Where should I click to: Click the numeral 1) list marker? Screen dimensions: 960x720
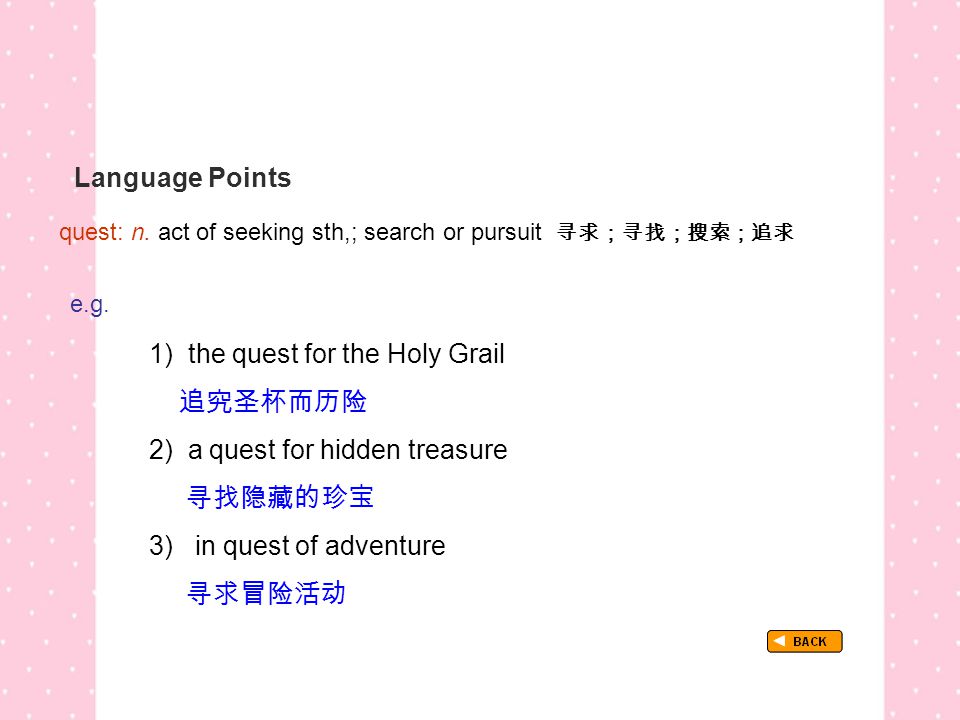coord(162,354)
